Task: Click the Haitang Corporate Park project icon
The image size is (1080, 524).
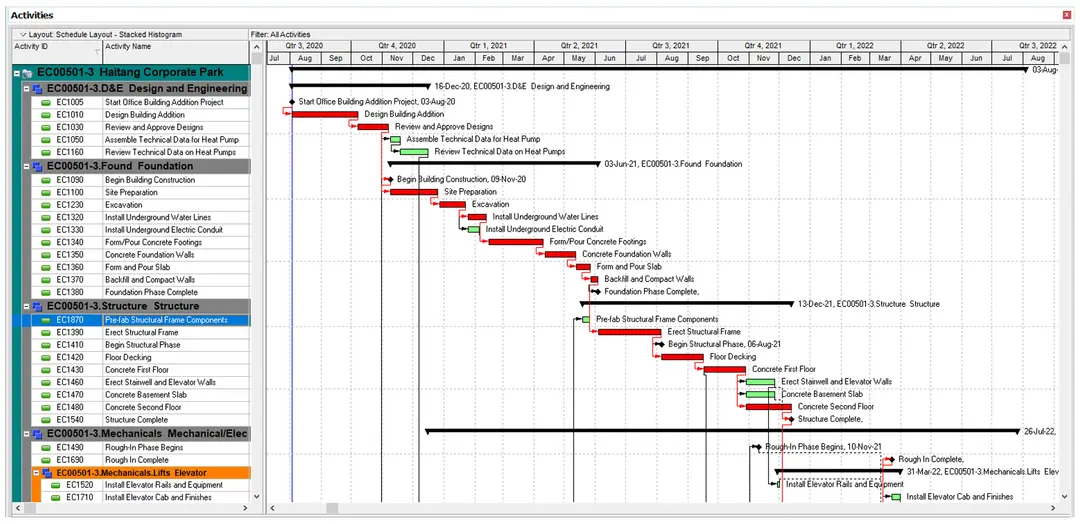Action: pos(28,72)
